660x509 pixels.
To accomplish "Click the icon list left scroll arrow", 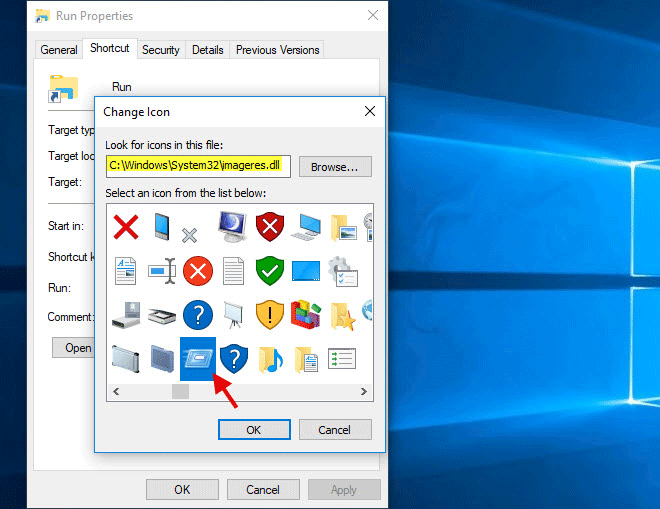I will [116, 392].
